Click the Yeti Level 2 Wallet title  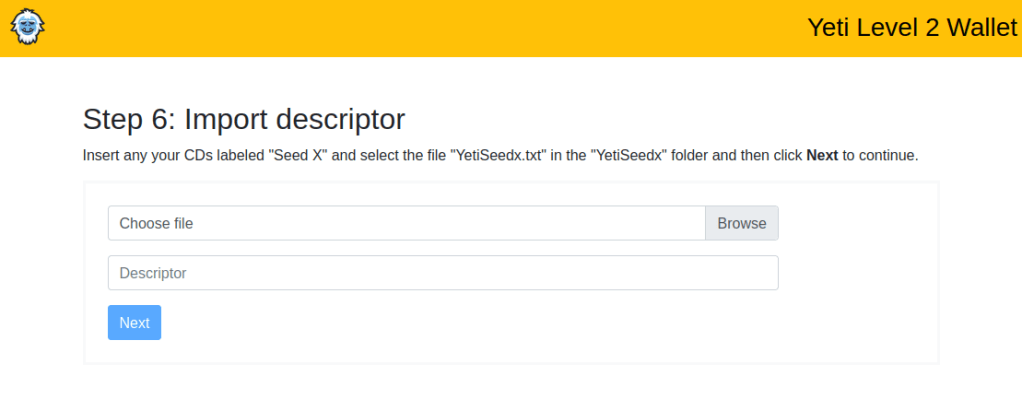(x=911, y=28)
